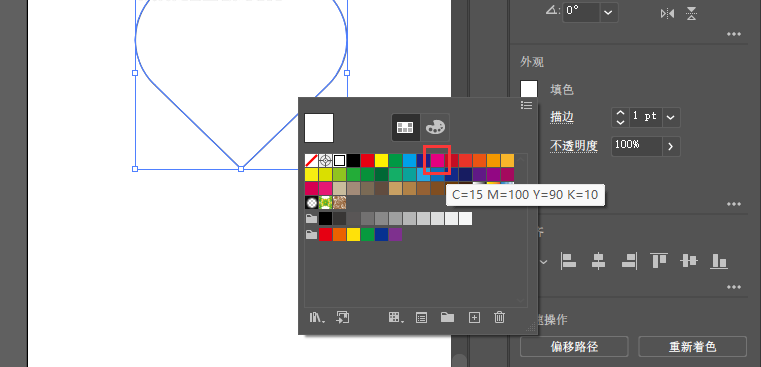Click the large white fill preview swatch
The height and width of the screenshot is (367, 761).
tap(319, 128)
